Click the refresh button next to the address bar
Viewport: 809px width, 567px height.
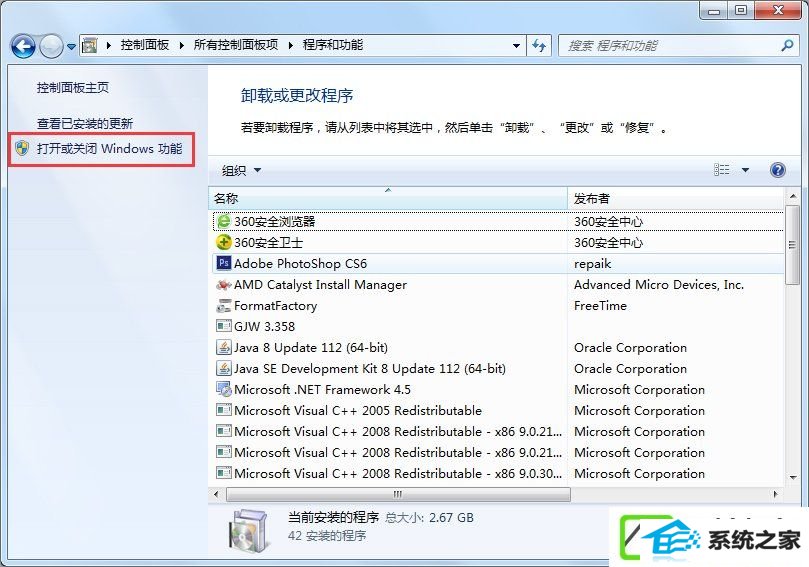pos(539,45)
